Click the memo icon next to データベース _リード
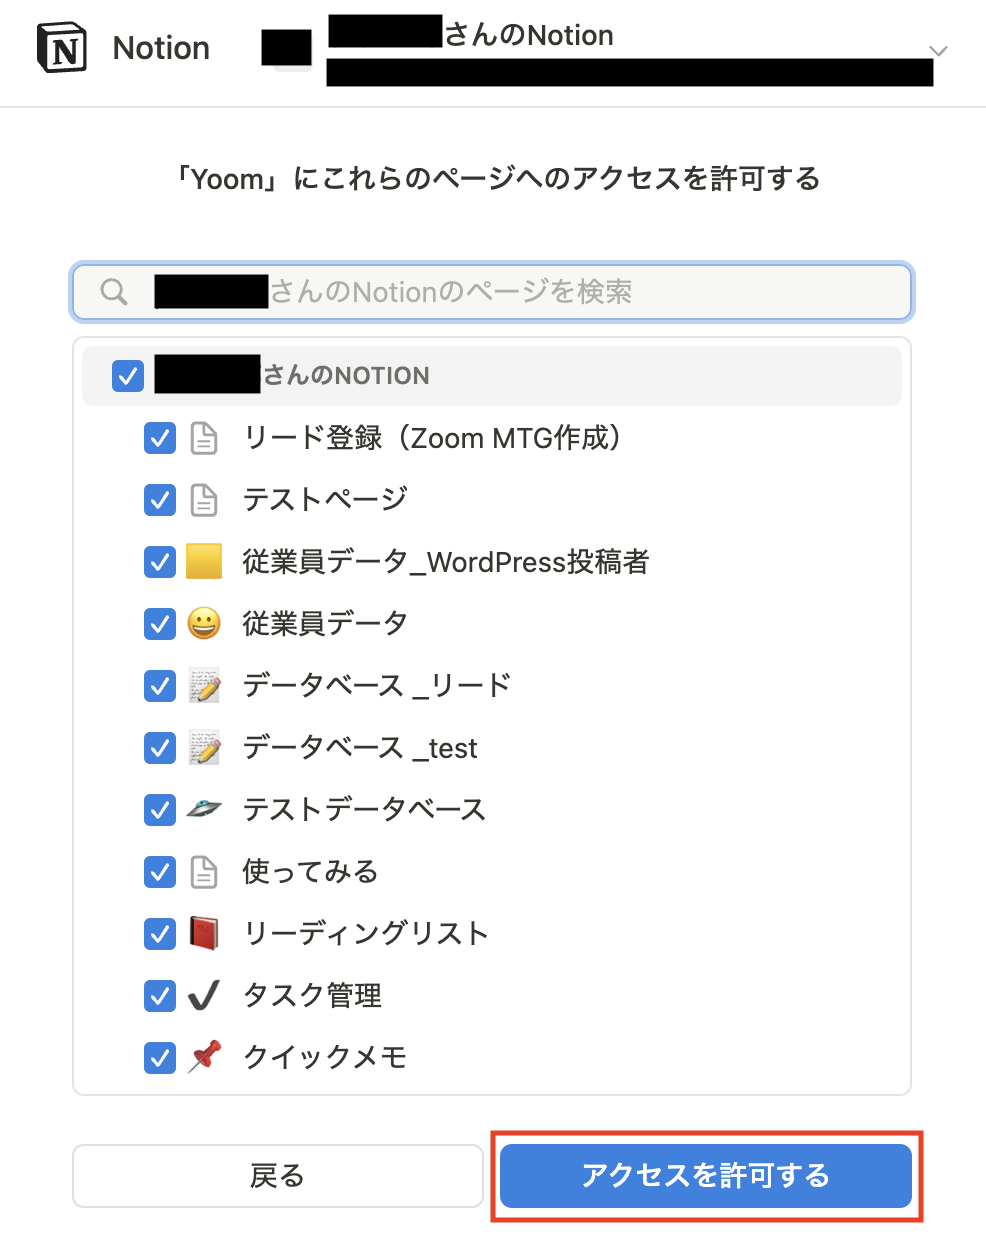Screen dimensions: 986x1248 pyautogui.click(x=204, y=685)
